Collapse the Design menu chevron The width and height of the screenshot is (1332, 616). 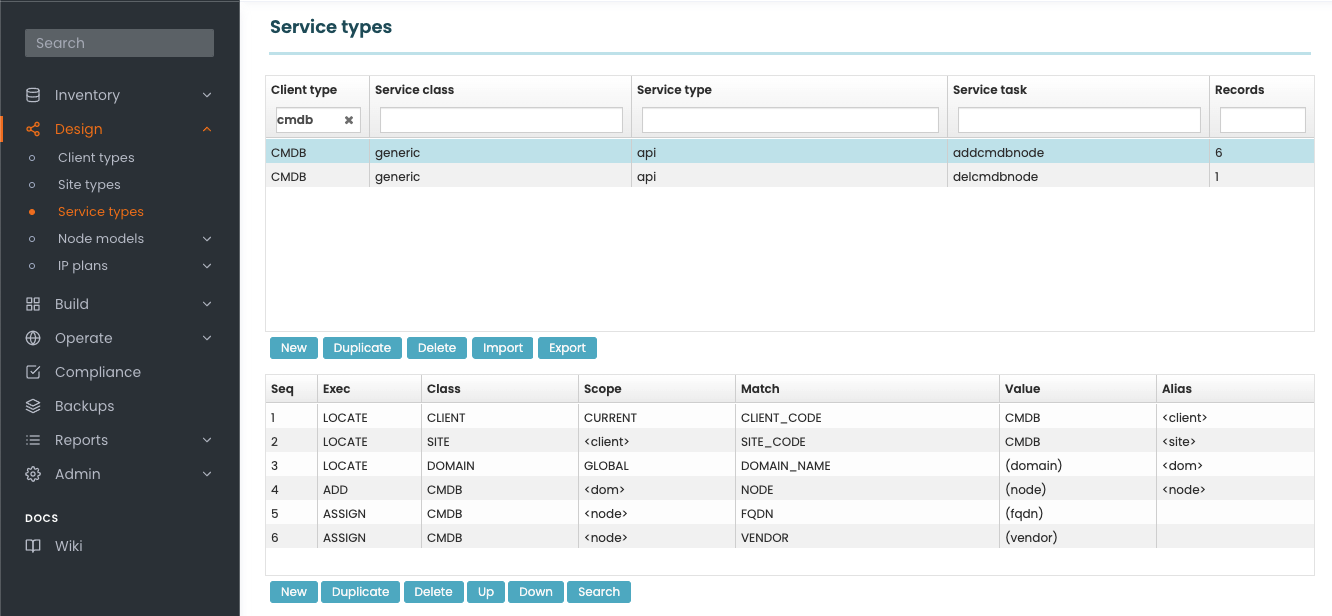point(207,129)
